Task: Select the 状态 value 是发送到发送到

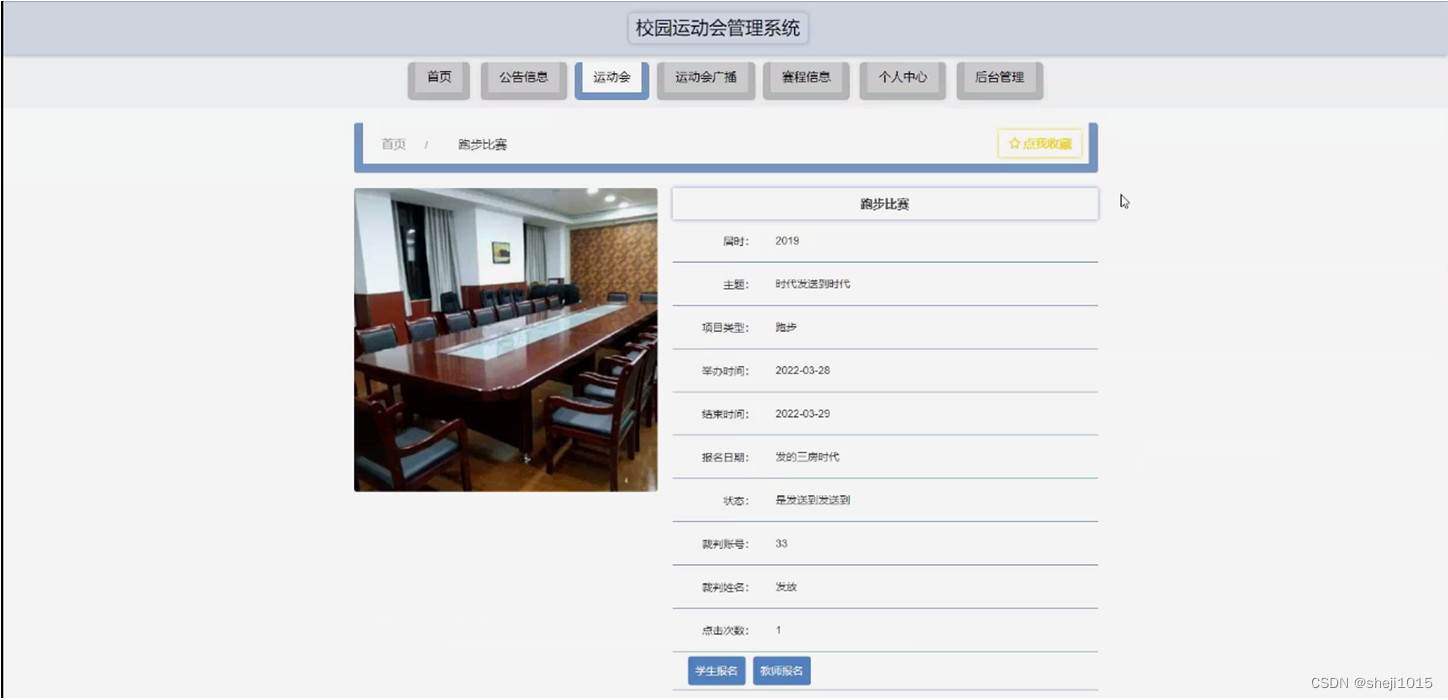Action: (x=813, y=500)
